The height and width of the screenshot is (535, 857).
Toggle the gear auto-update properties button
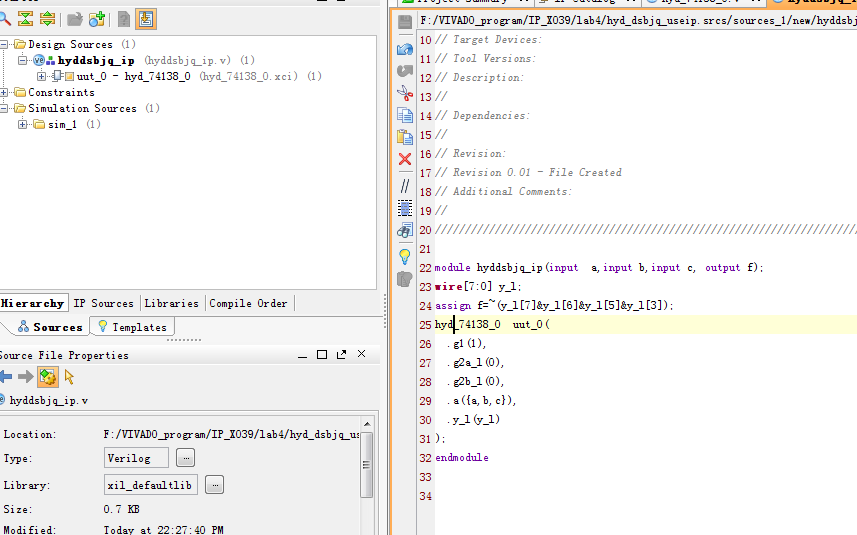pos(47,377)
